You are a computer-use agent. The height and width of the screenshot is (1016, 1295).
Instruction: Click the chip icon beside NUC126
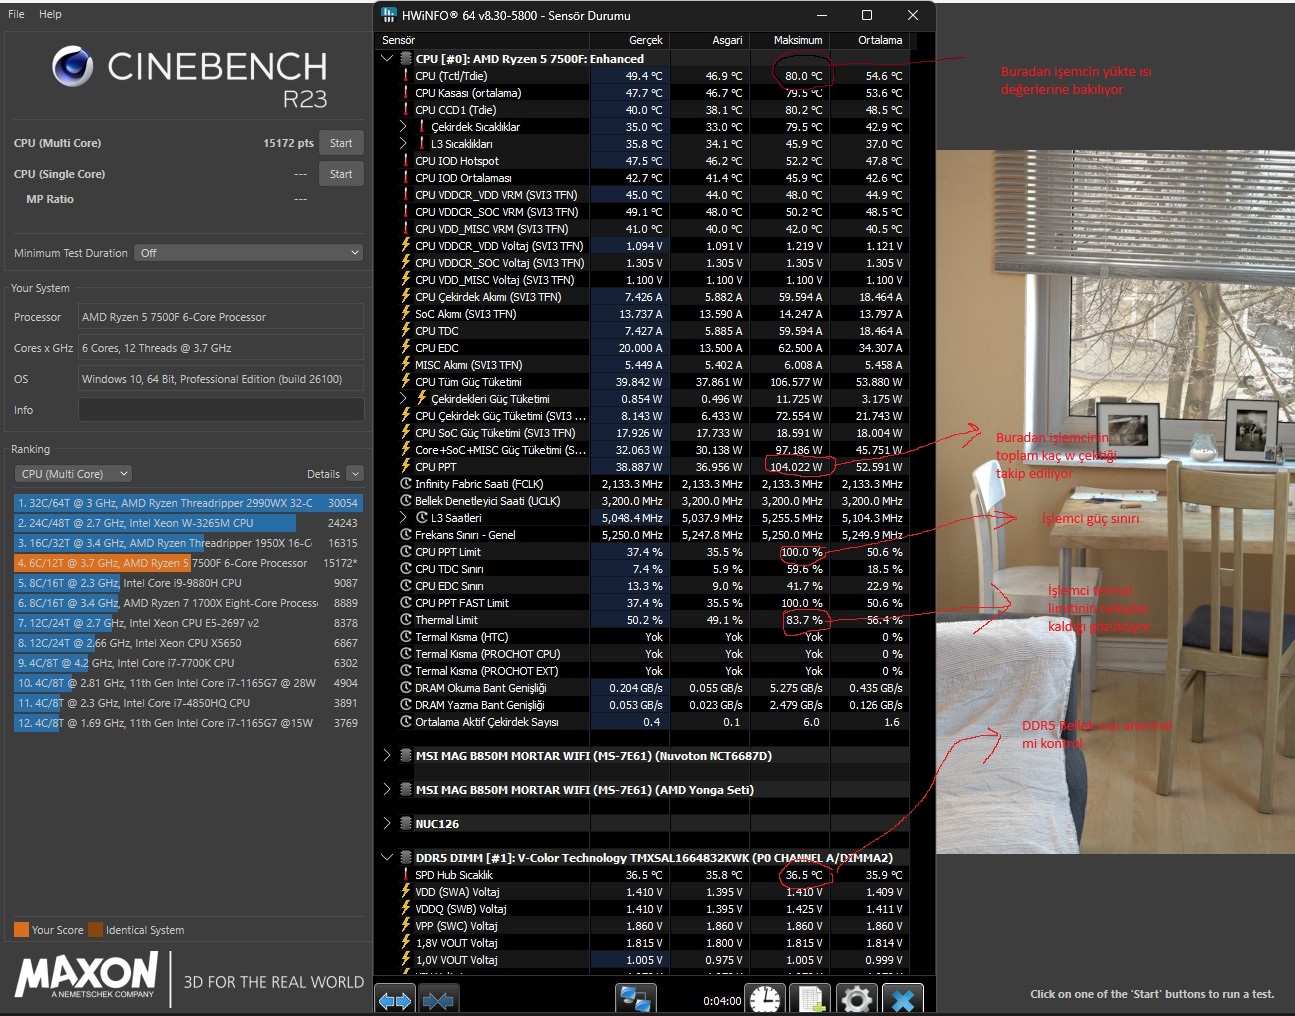405,824
